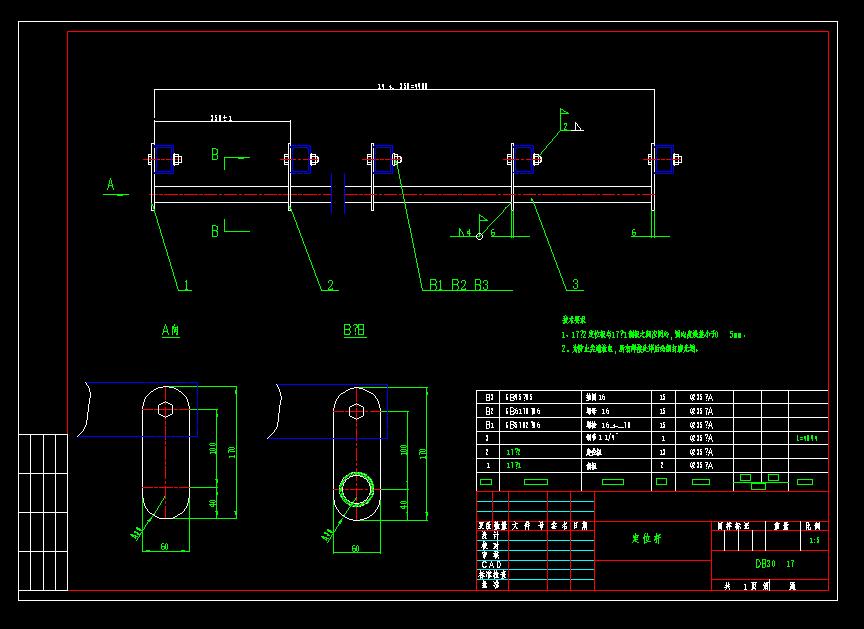Click part balloon number "2" leader label

click(330, 285)
